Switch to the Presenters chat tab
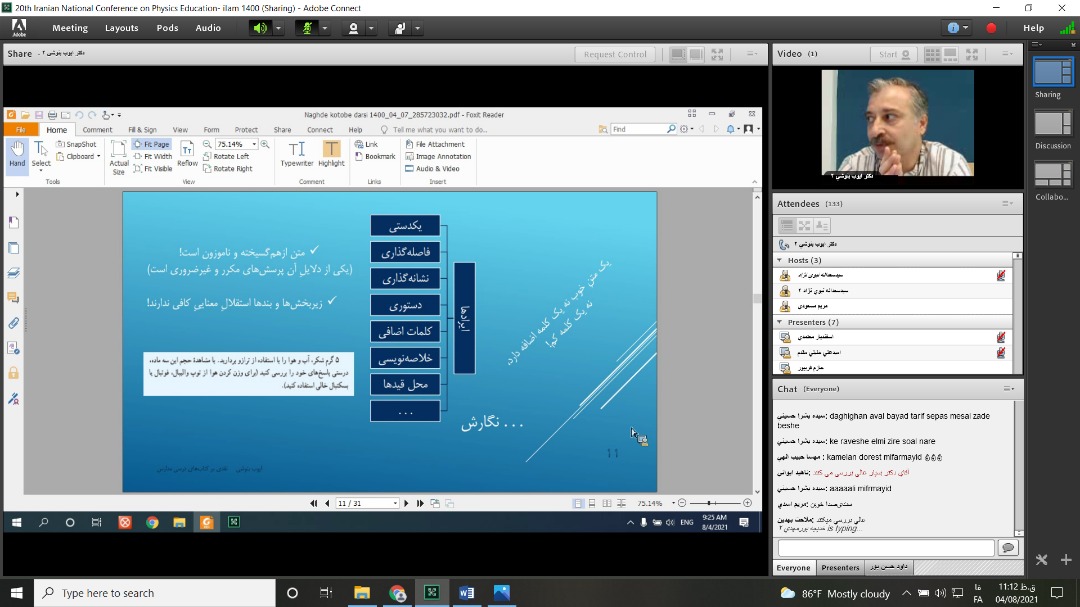Viewport: 1080px width, 607px height. click(840, 568)
